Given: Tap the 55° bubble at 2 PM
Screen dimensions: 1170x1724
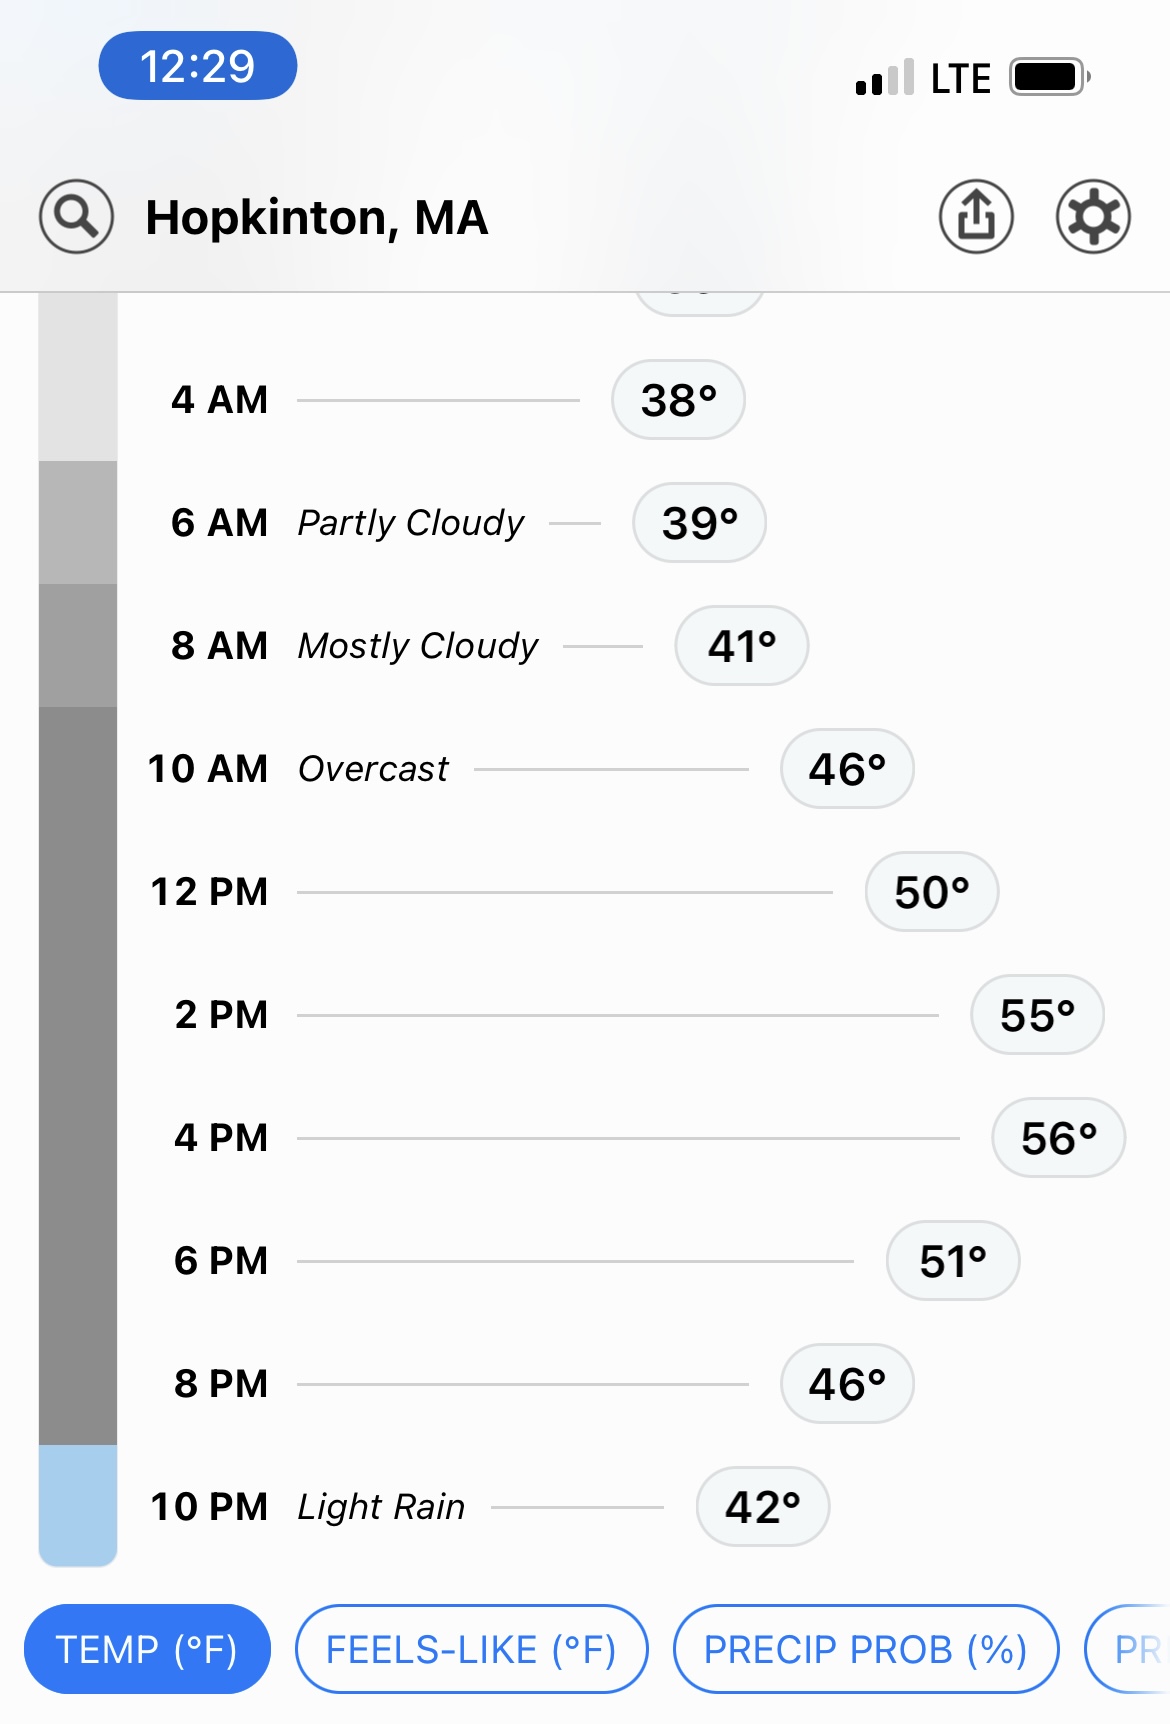Looking at the screenshot, I should coord(1037,1015).
